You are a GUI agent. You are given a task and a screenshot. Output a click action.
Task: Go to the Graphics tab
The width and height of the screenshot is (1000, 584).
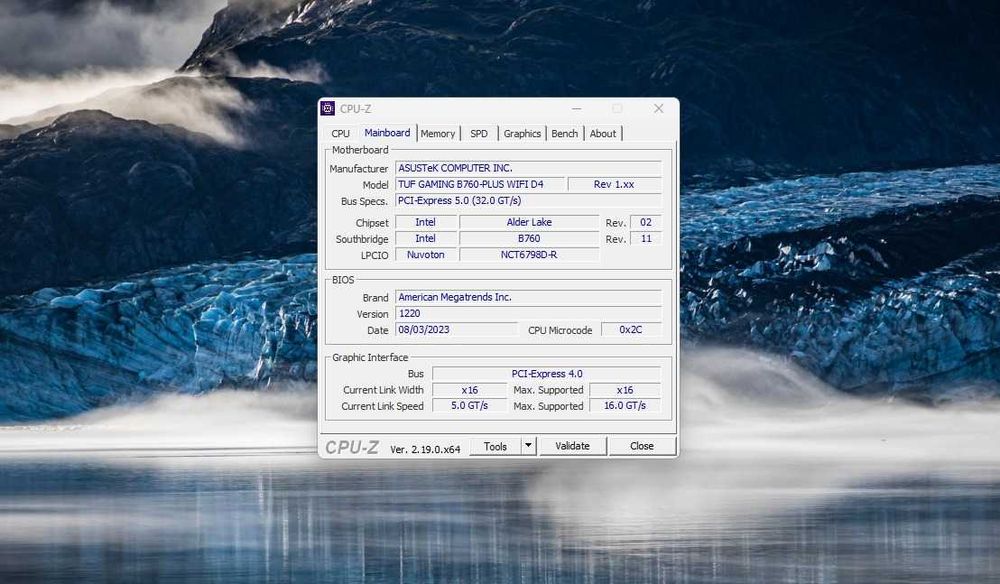(x=522, y=133)
